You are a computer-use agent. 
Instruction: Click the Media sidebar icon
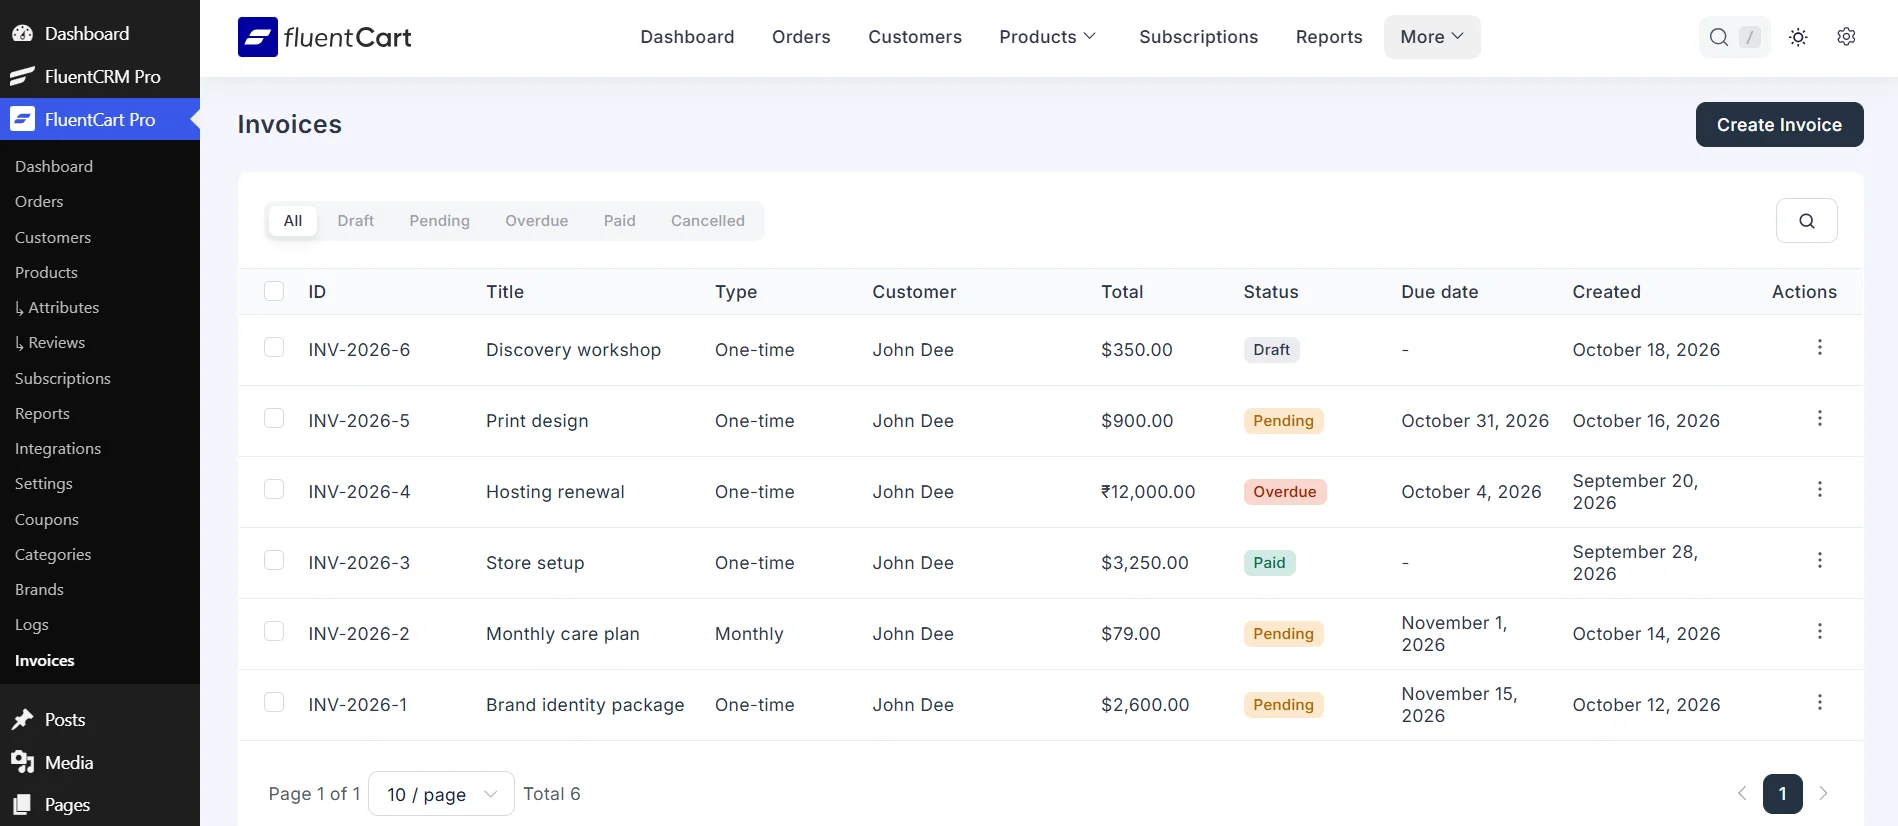[22, 763]
